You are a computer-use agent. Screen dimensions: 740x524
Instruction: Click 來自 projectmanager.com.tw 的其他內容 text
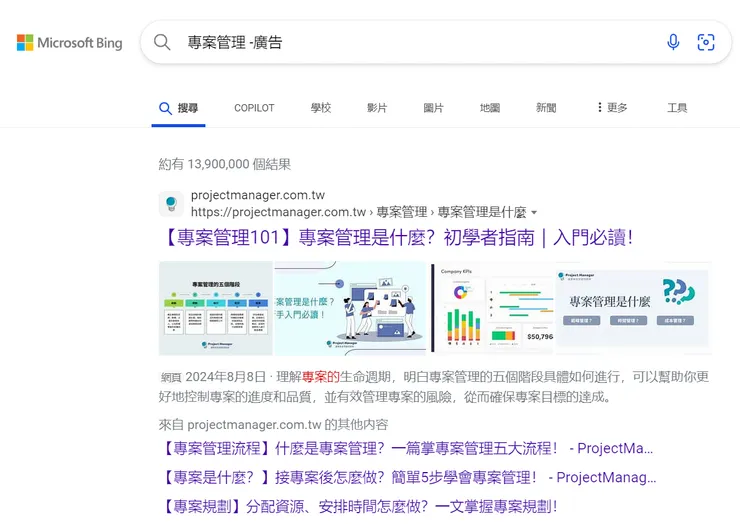[x=273, y=424]
